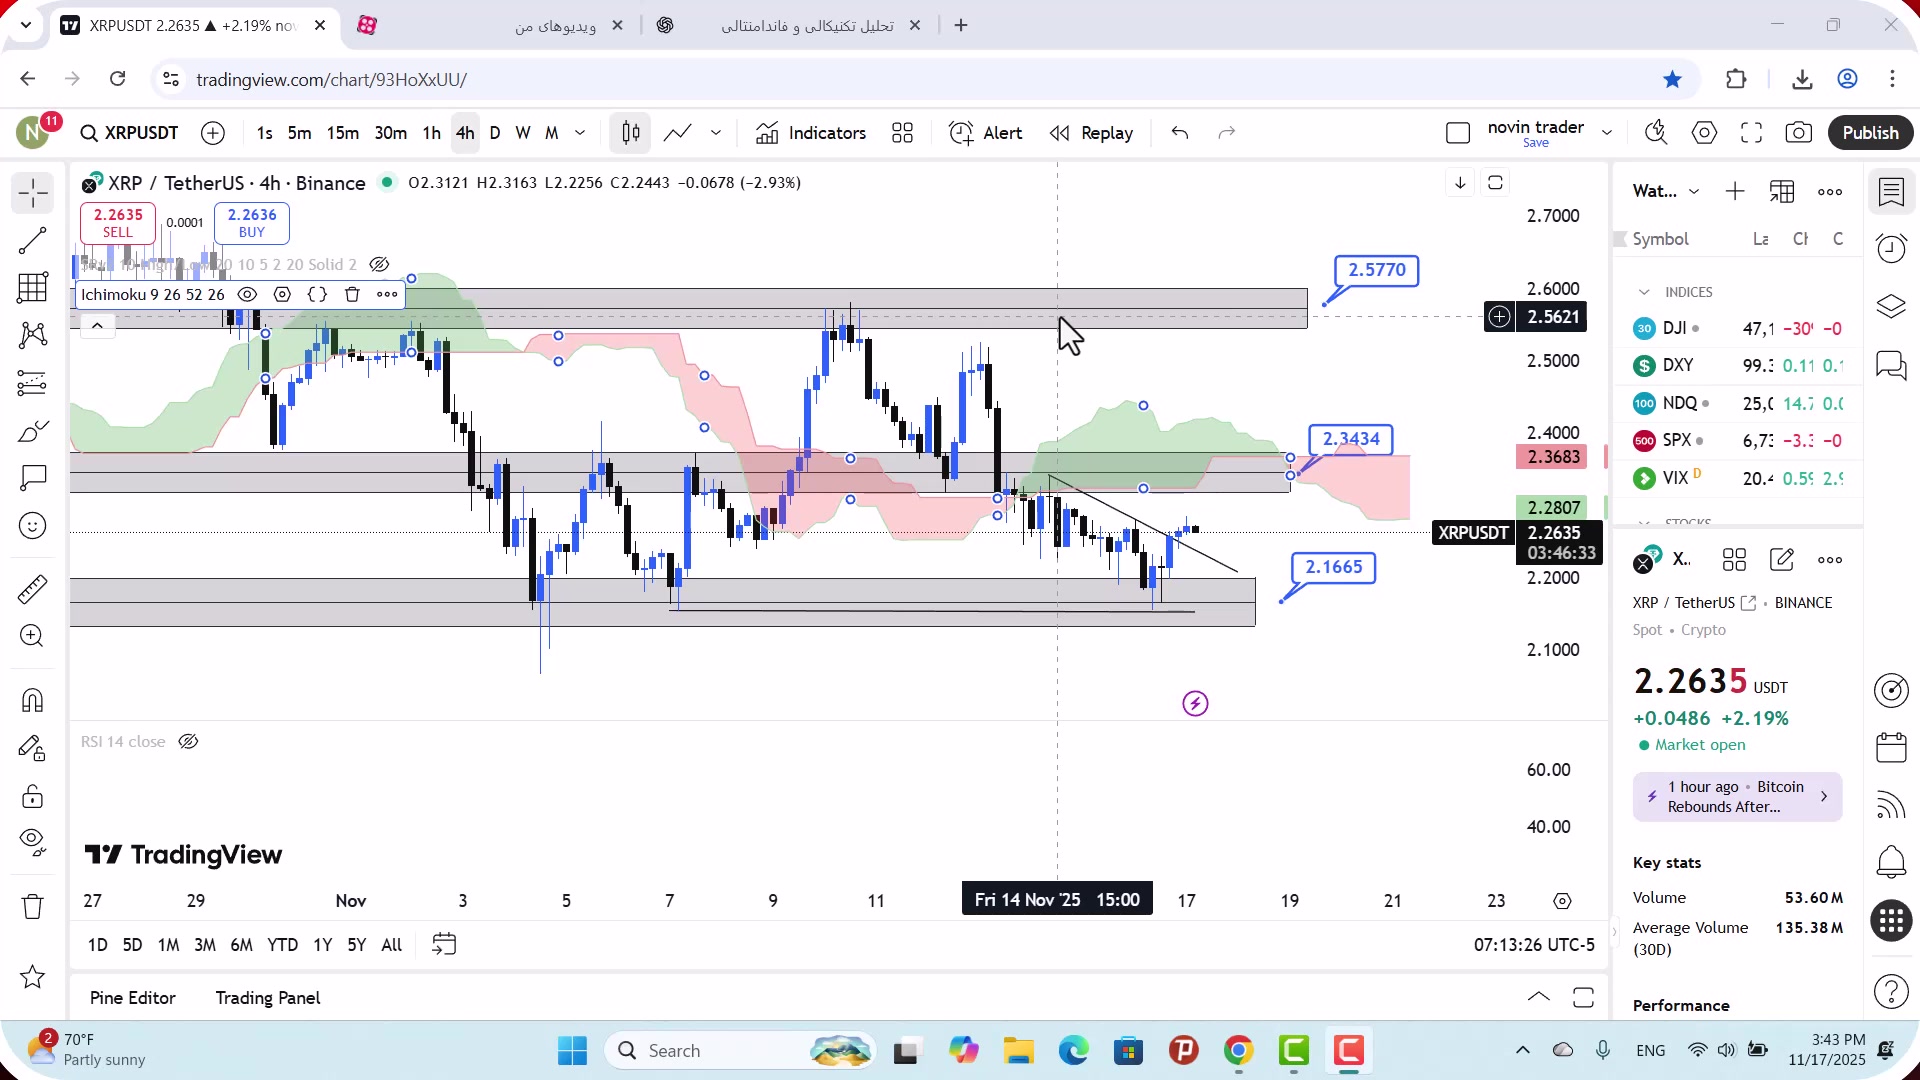1920x1080 pixels.
Task: Select the patterns drawing tool
Action: 32,335
